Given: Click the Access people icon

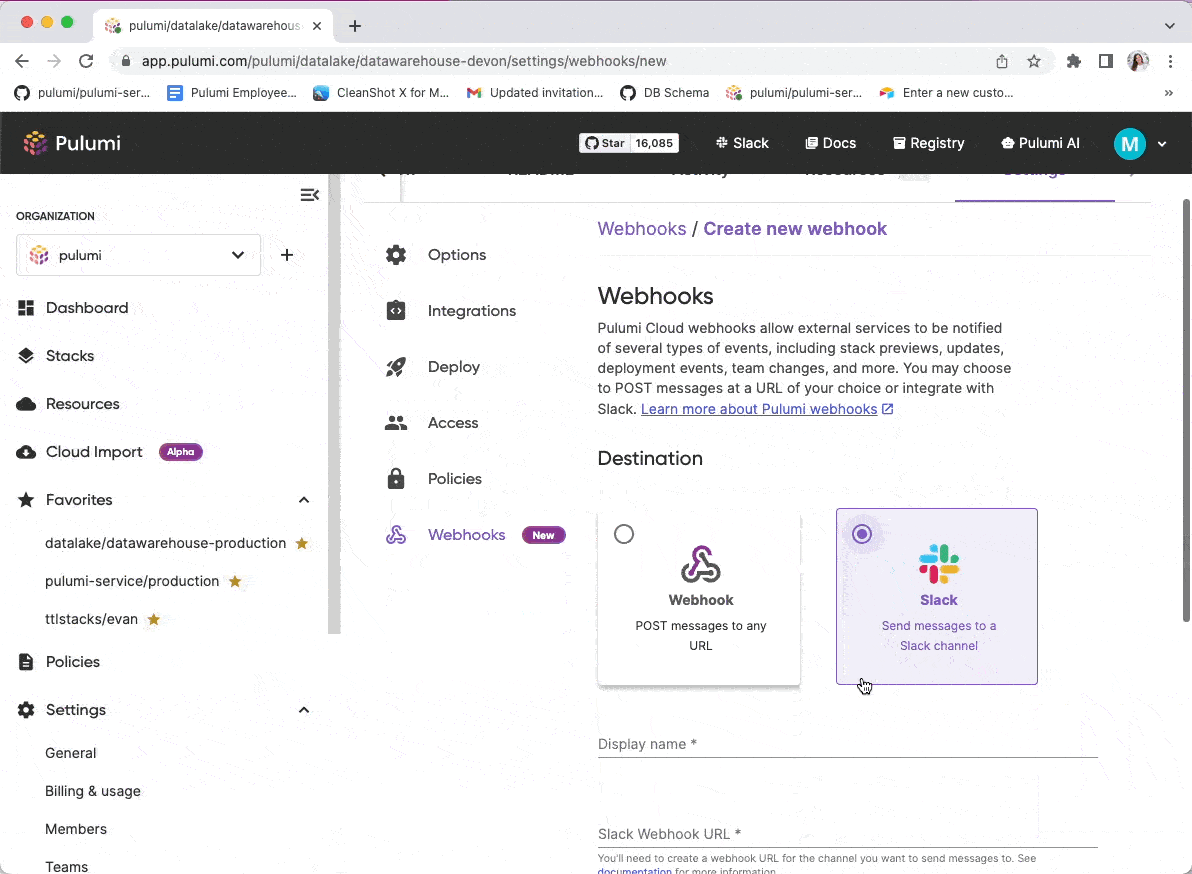Looking at the screenshot, I should coord(396,423).
